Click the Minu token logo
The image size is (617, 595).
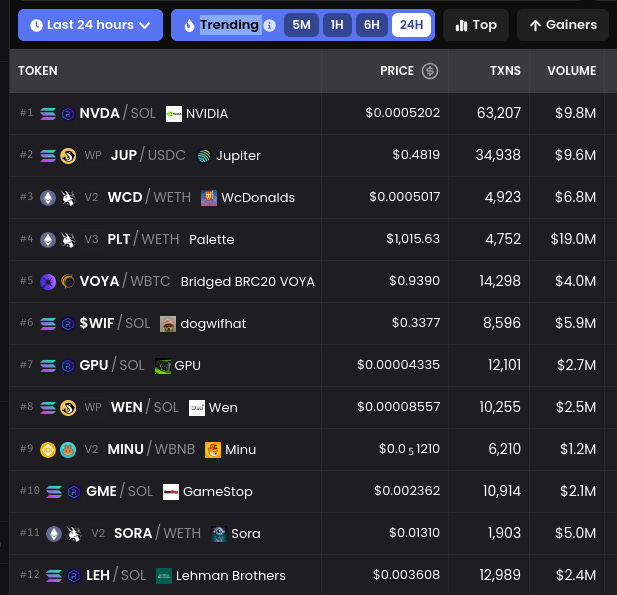pyautogui.click(x=213, y=450)
